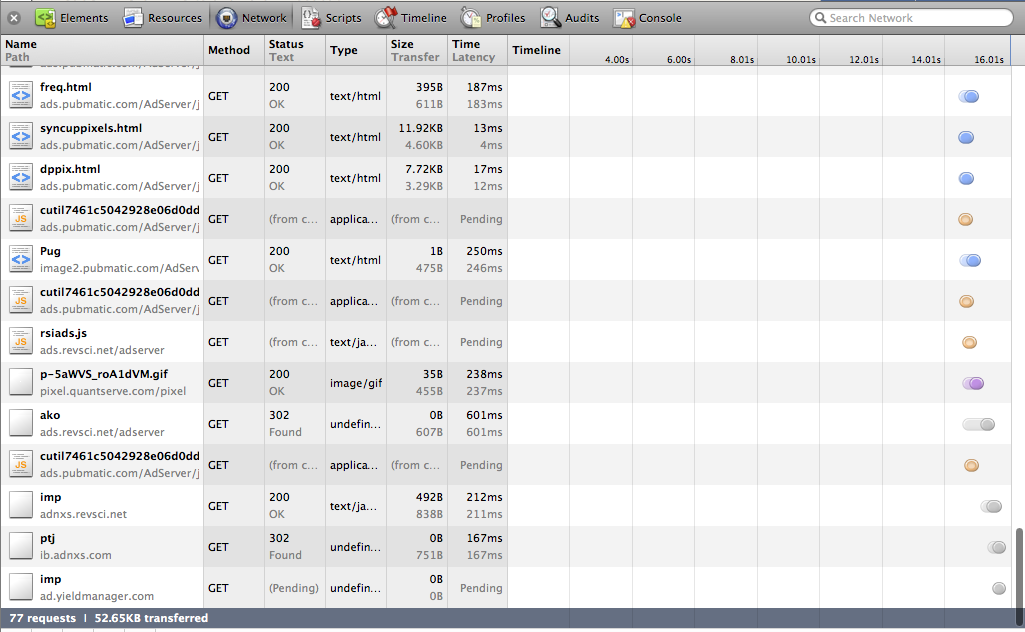Click the 302 Found status for ako
The width and height of the screenshot is (1025, 632).
click(285, 424)
